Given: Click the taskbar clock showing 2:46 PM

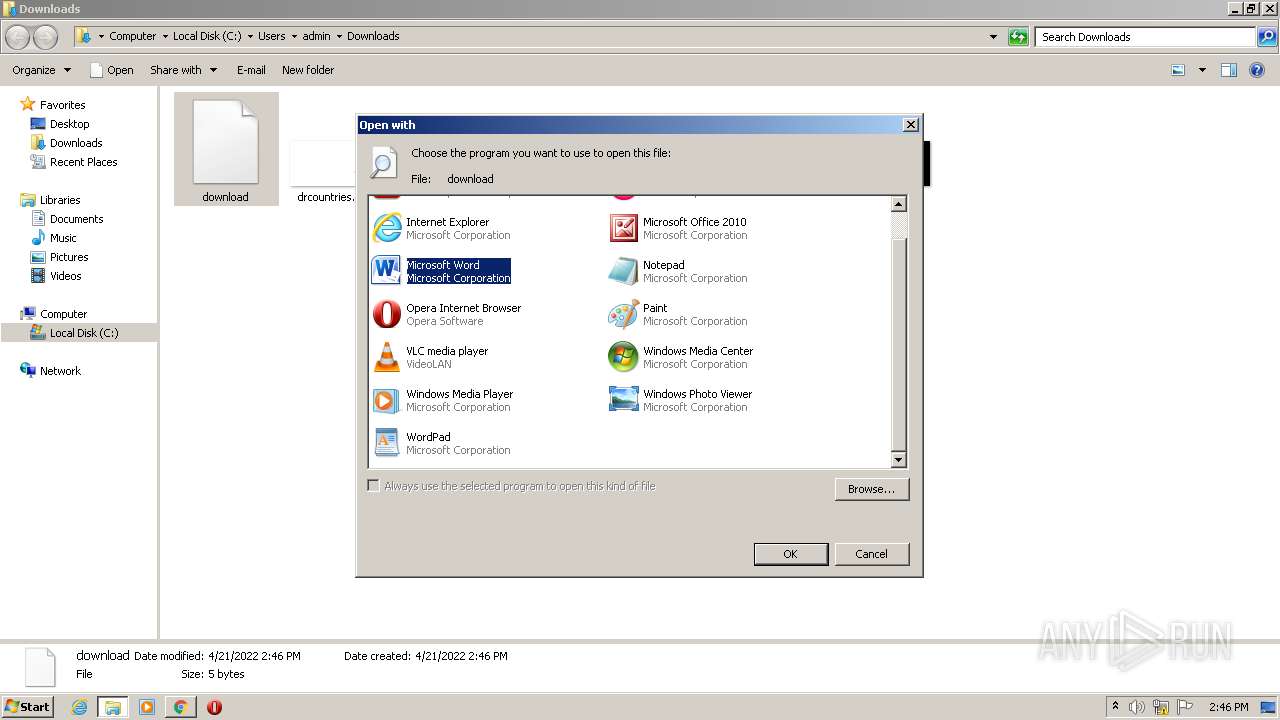Looking at the screenshot, I should point(1228,707).
